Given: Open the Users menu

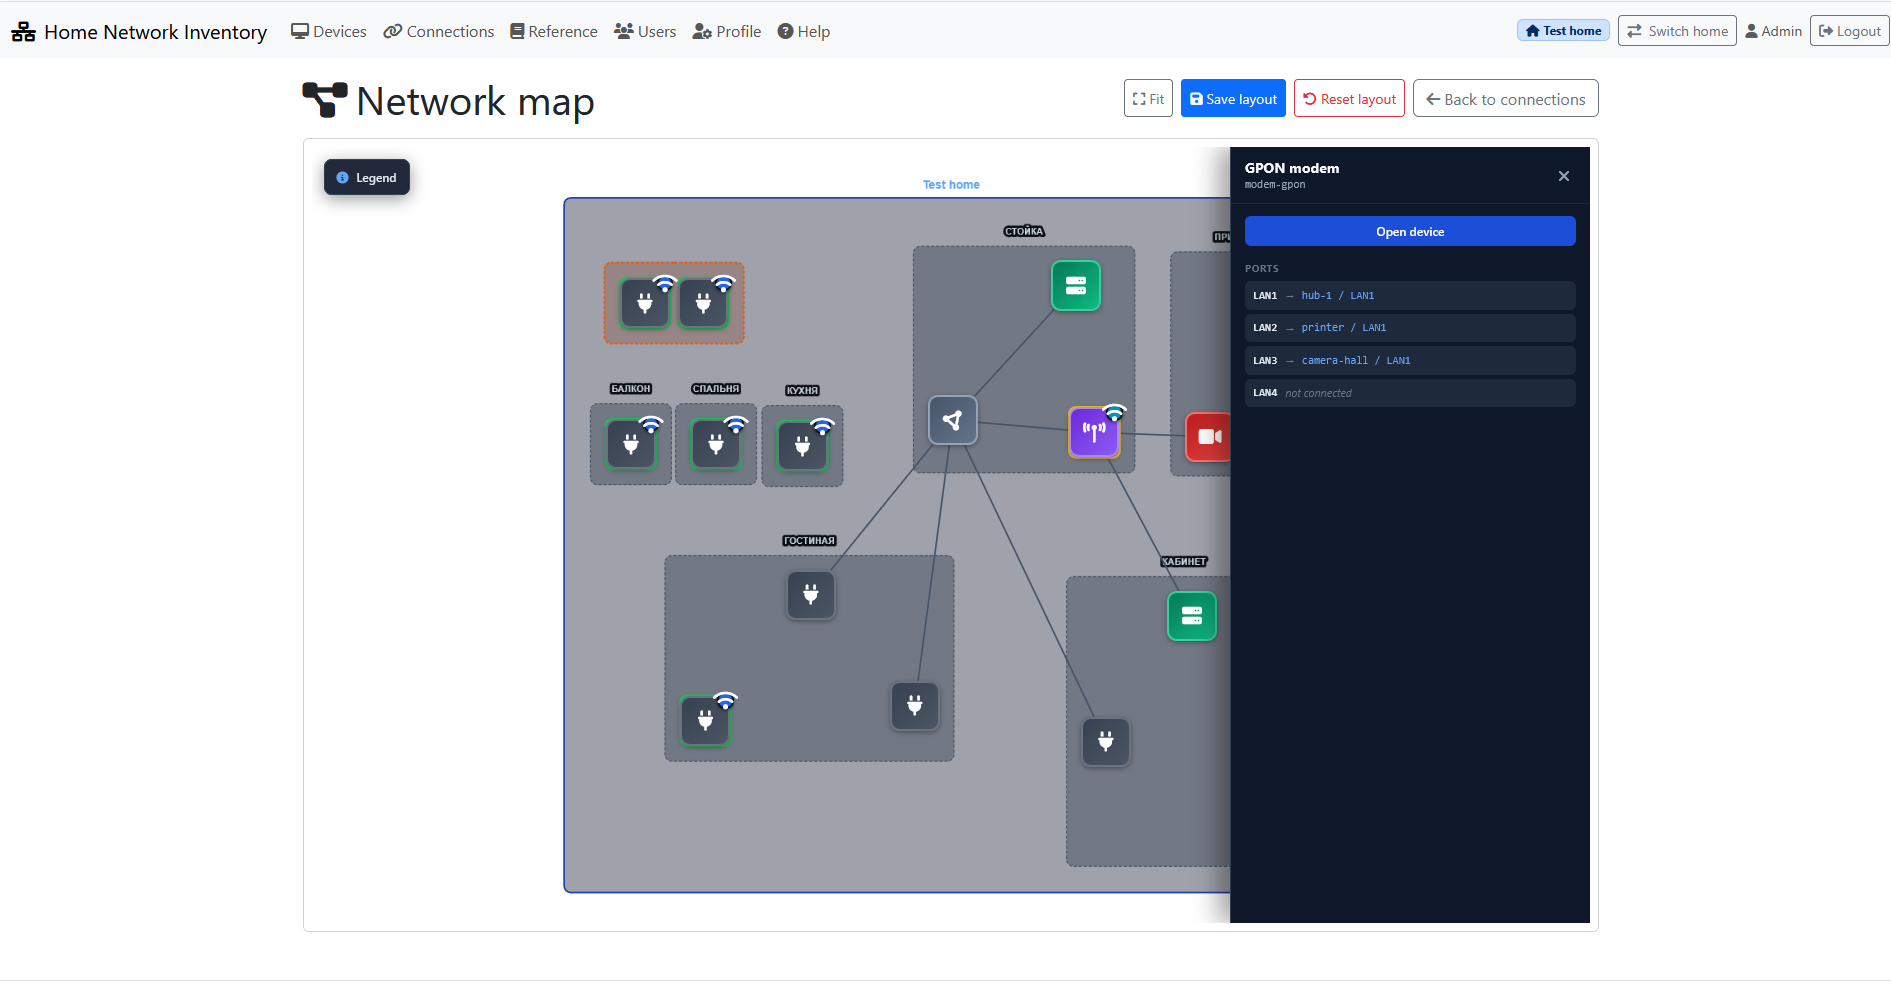Looking at the screenshot, I should point(645,31).
